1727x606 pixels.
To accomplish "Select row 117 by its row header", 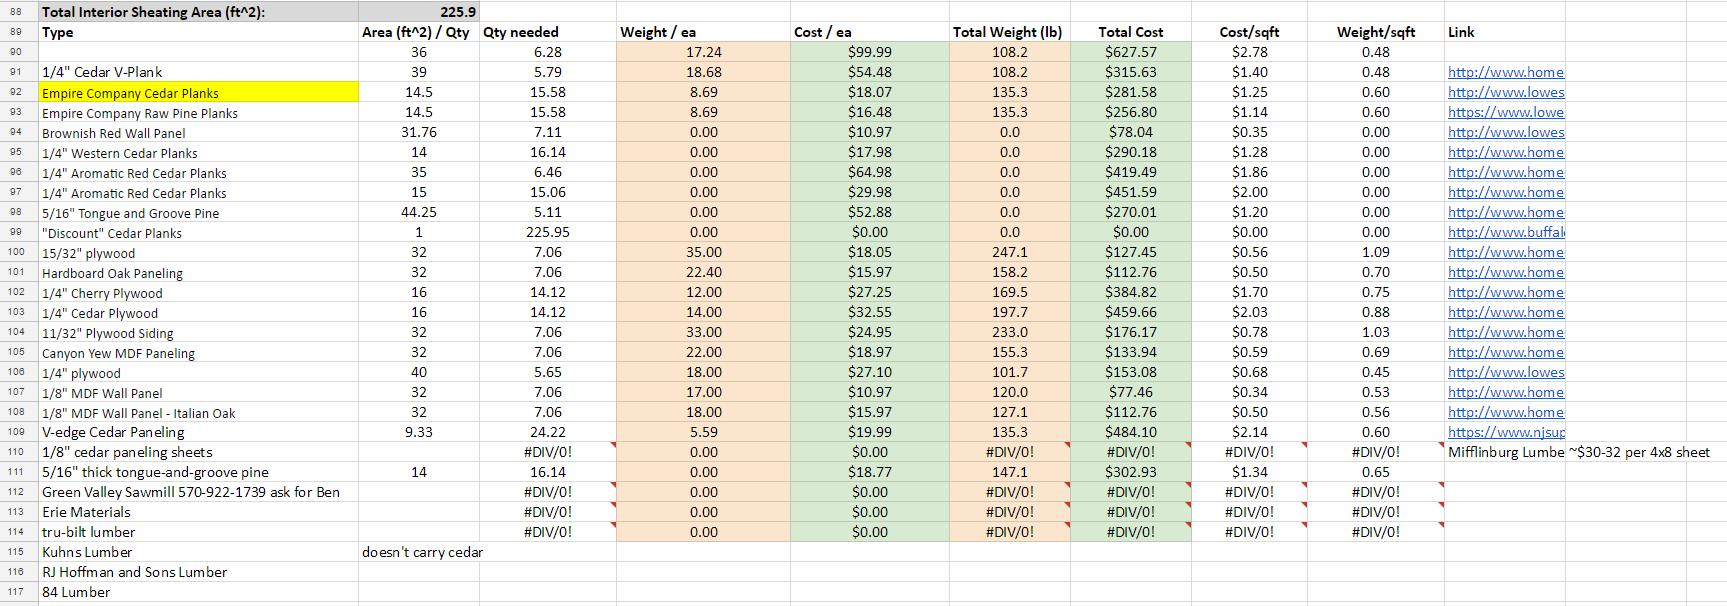I will pyautogui.click(x=16, y=592).
